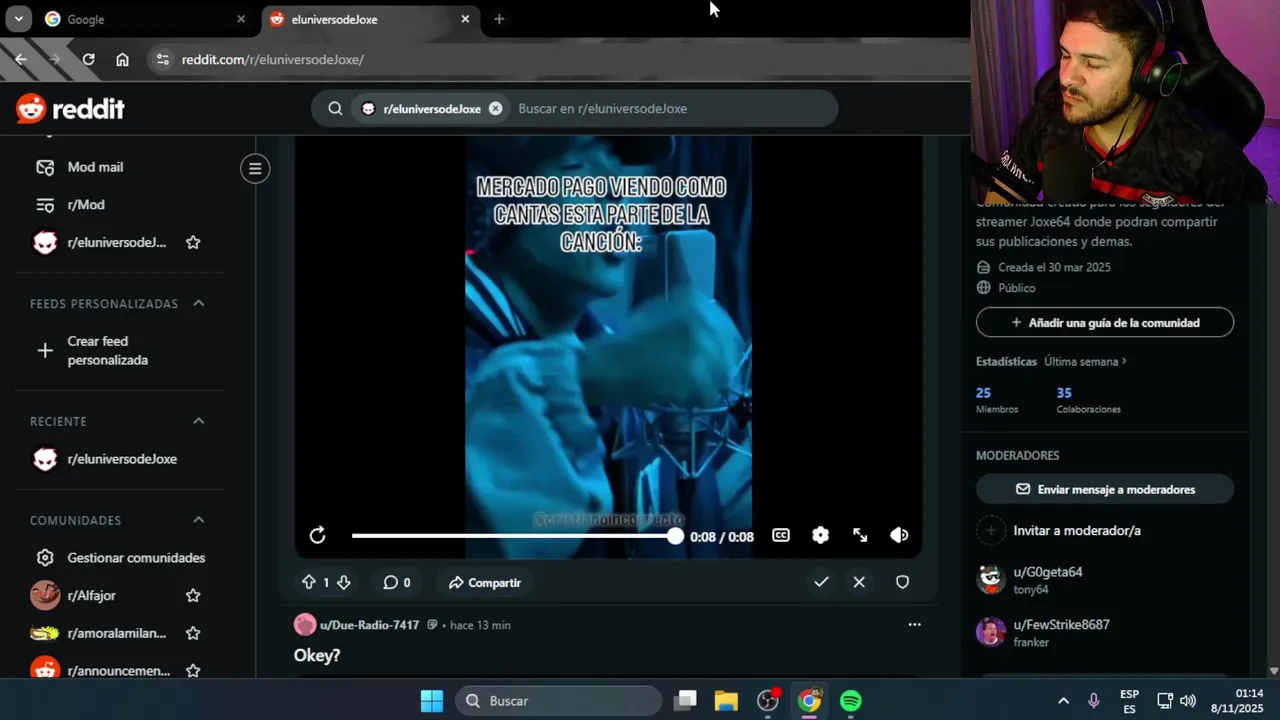Click the 35 Colaboraciones statistic
This screenshot has width=1280, height=720.
1088,400
